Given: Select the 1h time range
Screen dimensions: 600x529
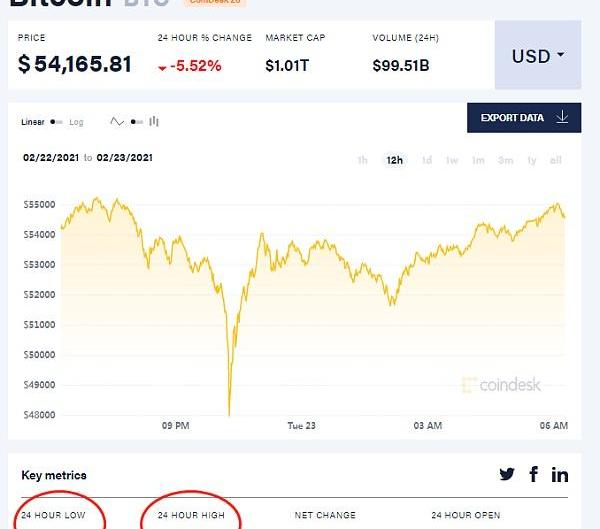Looking at the screenshot, I should (362, 160).
